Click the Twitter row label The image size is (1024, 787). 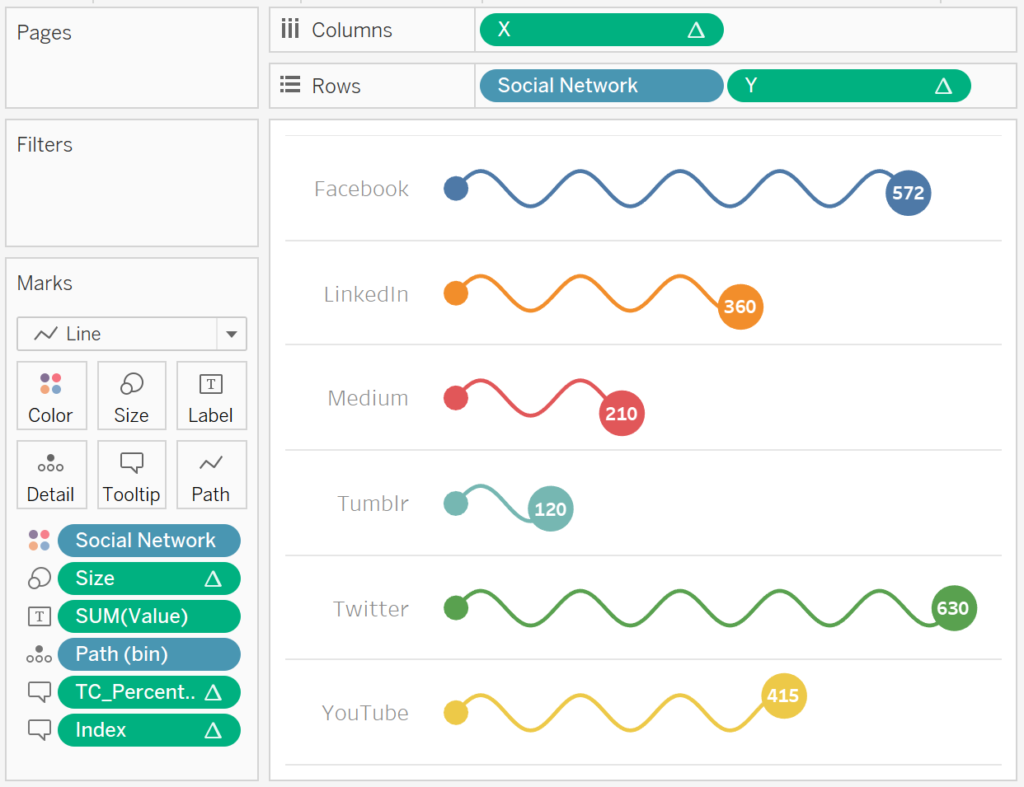point(371,609)
